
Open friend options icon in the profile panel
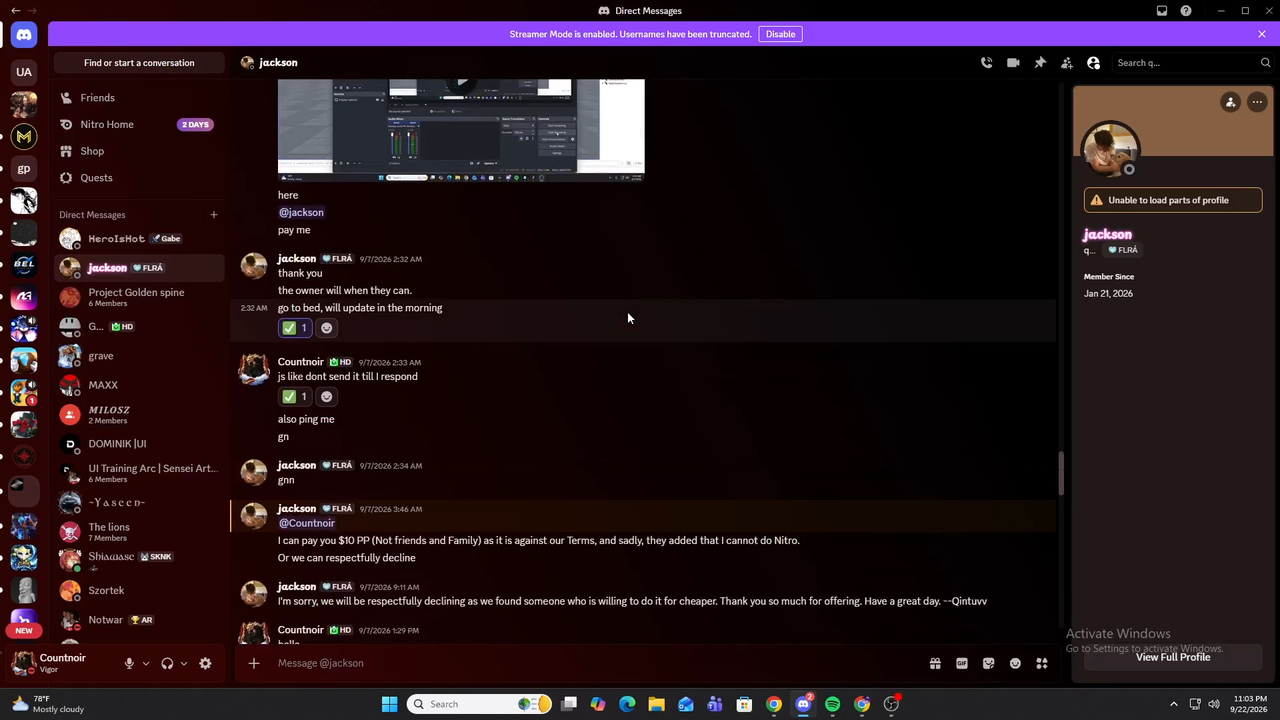pyautogui.click(x=1231, y=102)
